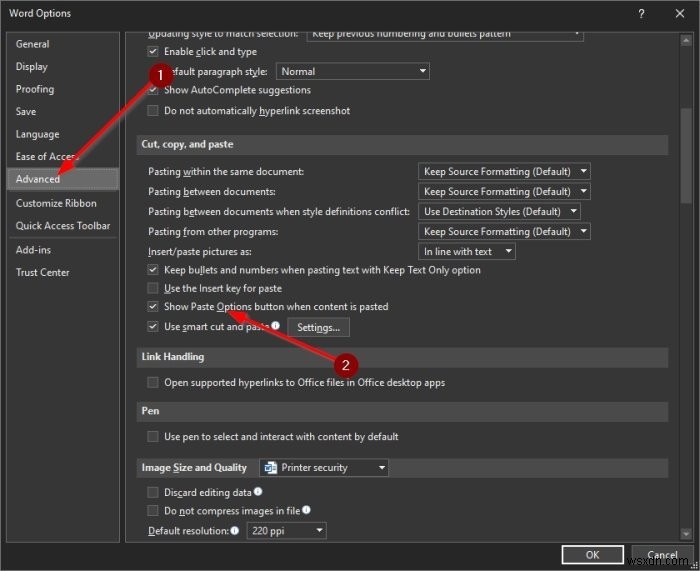Enable Discard editing data checkbox

[153, 492]
